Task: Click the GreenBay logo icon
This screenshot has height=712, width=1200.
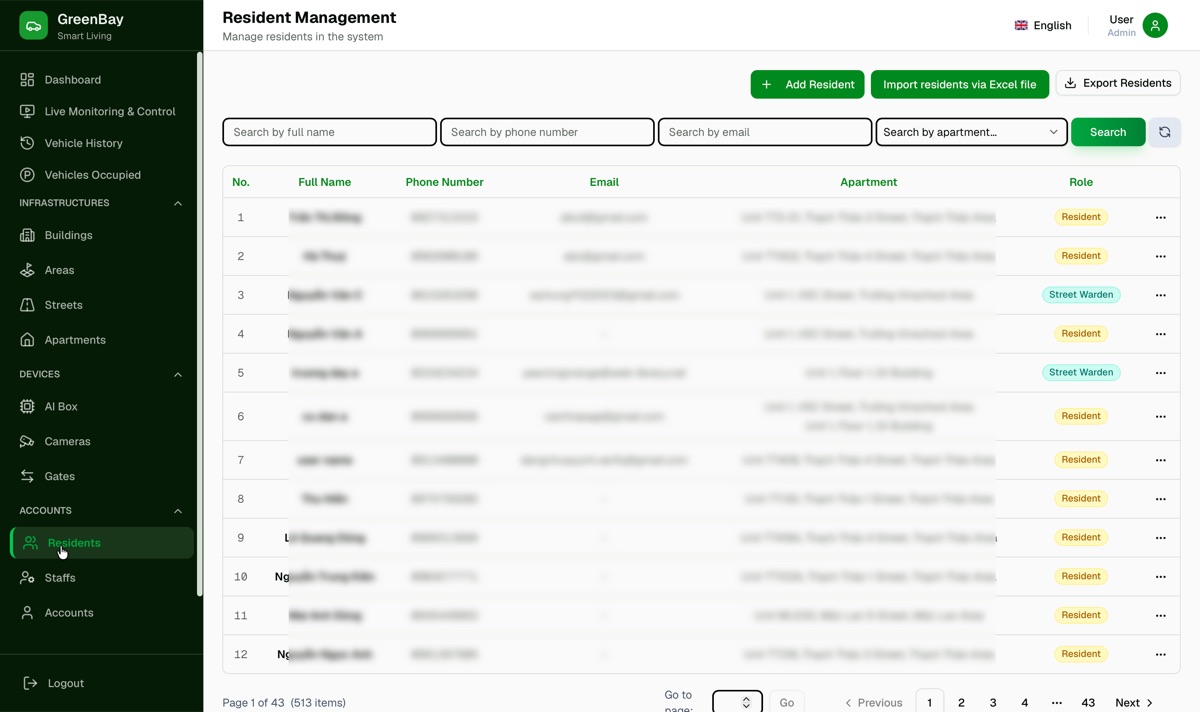Action: 33,26
